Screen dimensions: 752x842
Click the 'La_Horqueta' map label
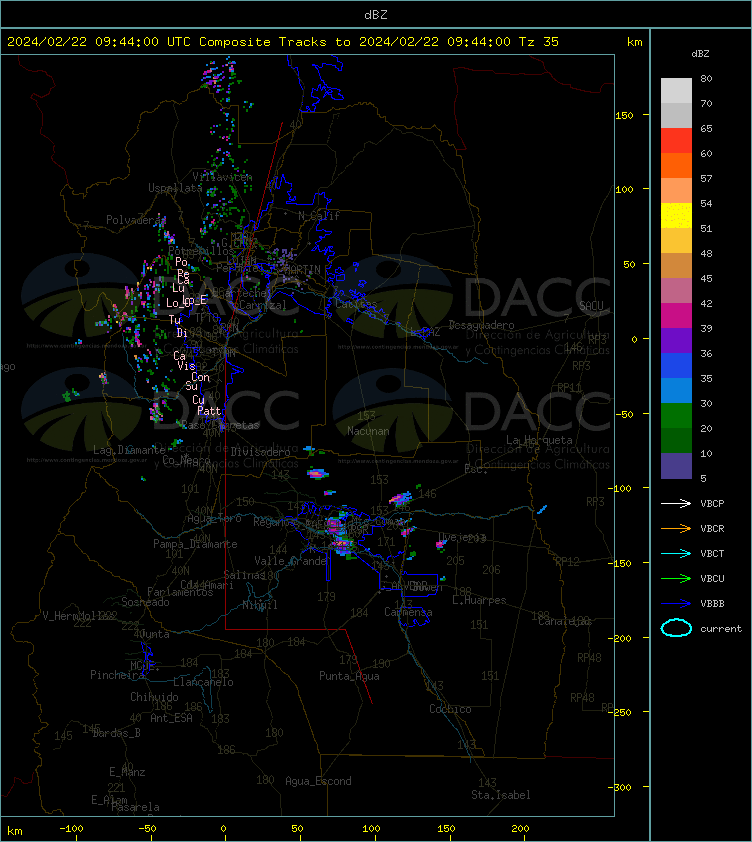pos(539,440)
